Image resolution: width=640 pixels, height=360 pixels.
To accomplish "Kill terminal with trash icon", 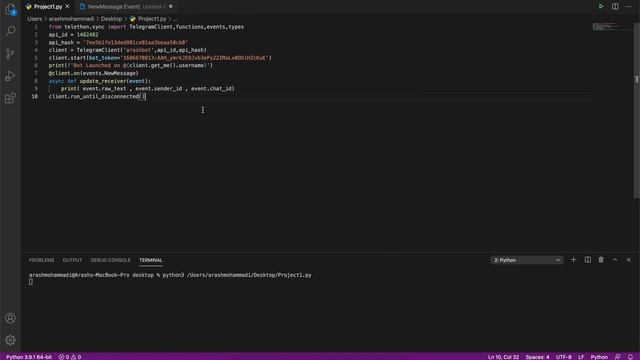I will (x=601, y=260).
